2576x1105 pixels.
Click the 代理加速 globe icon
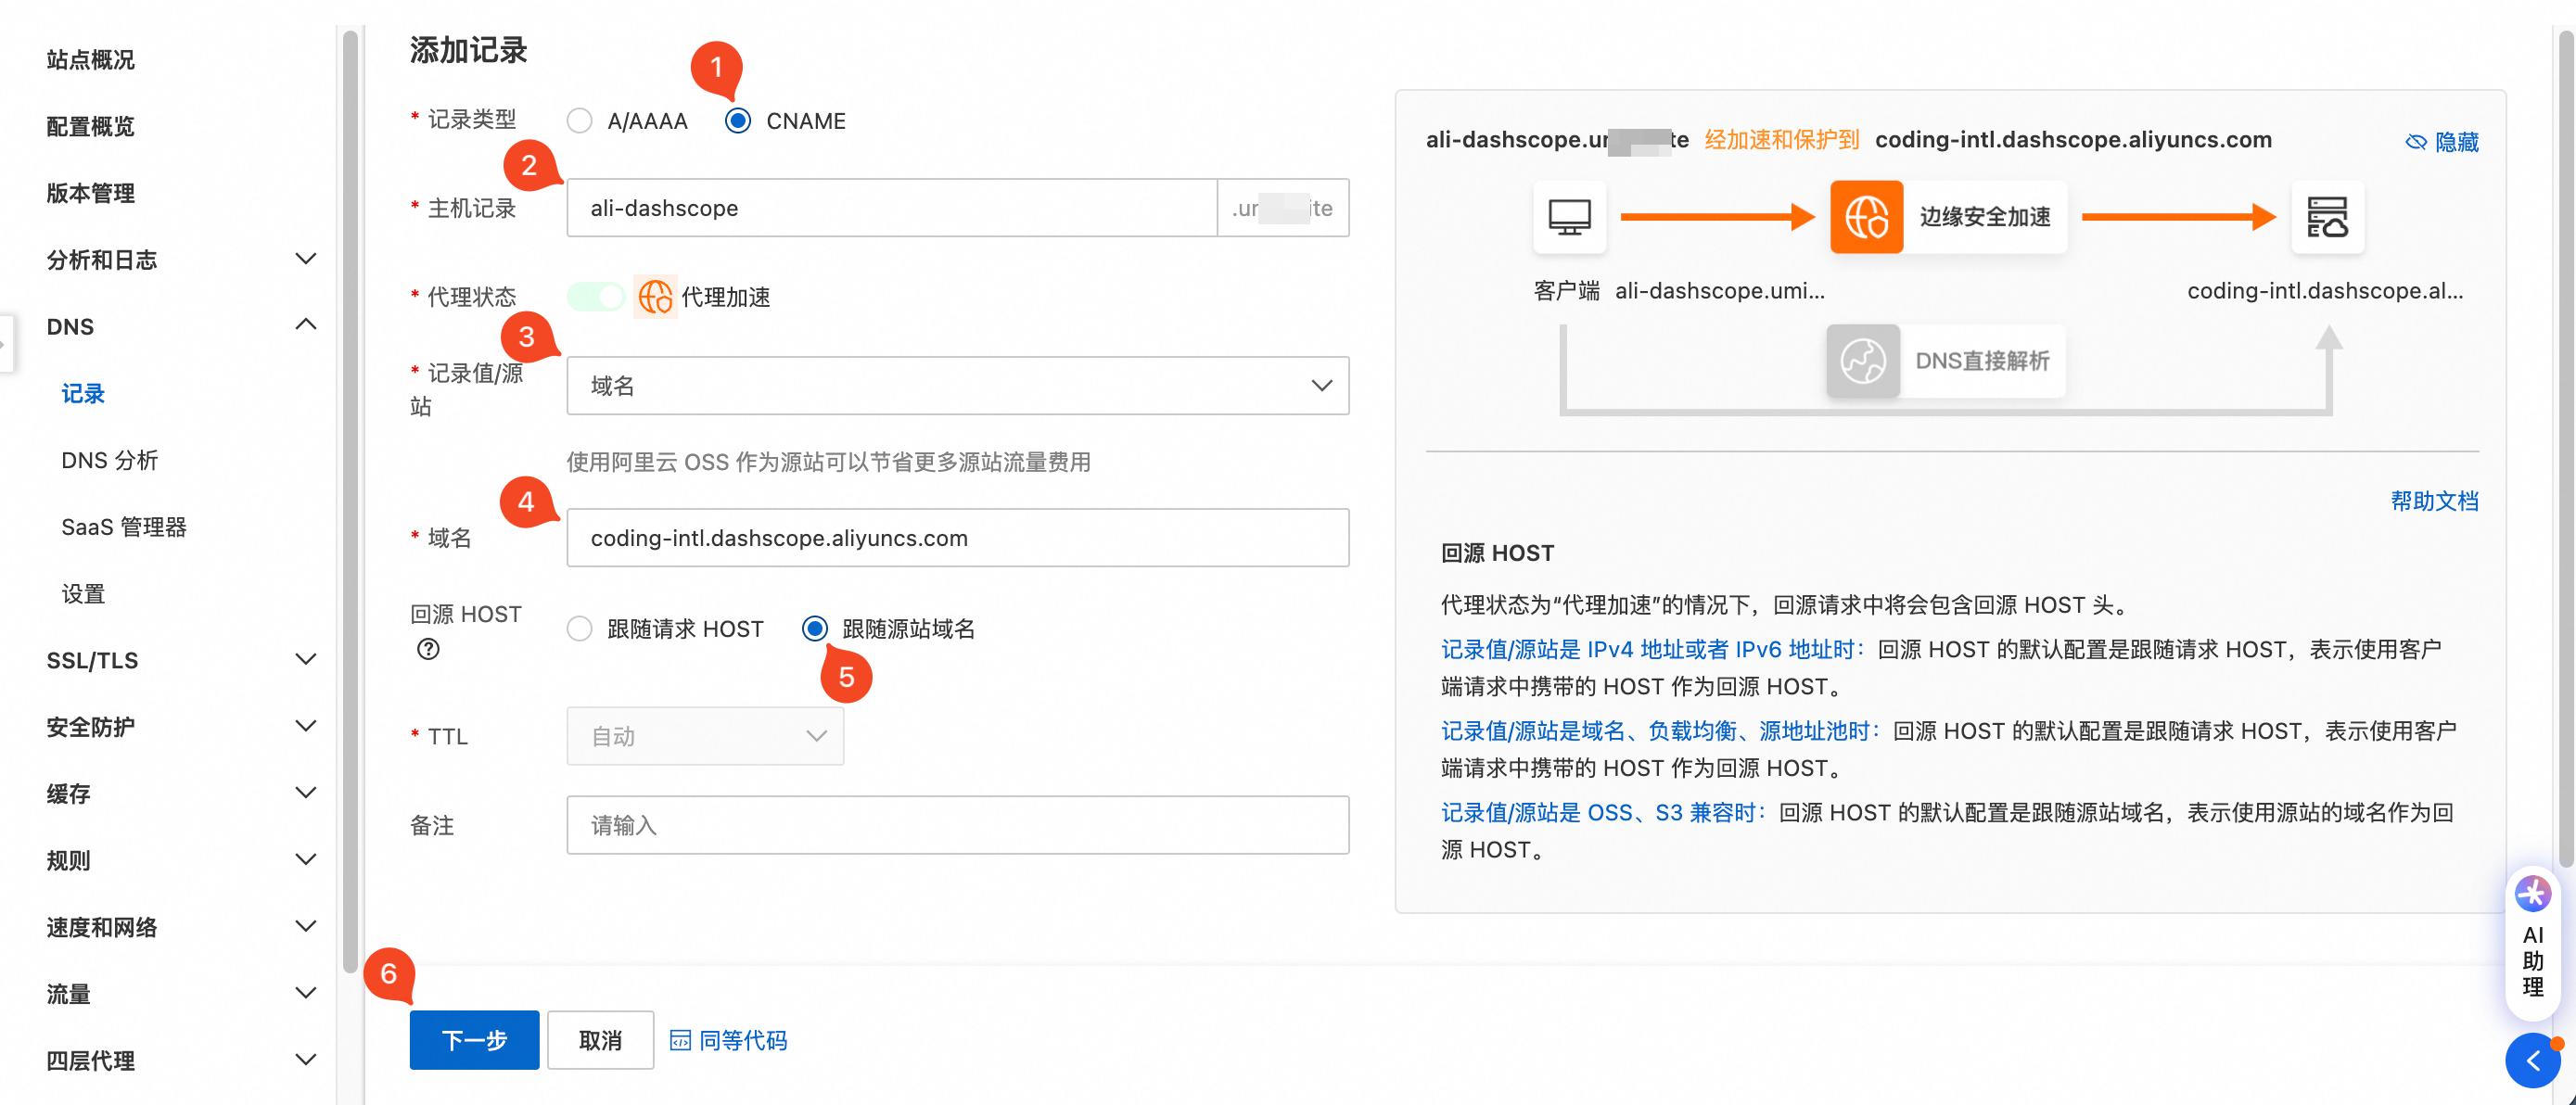655,296
